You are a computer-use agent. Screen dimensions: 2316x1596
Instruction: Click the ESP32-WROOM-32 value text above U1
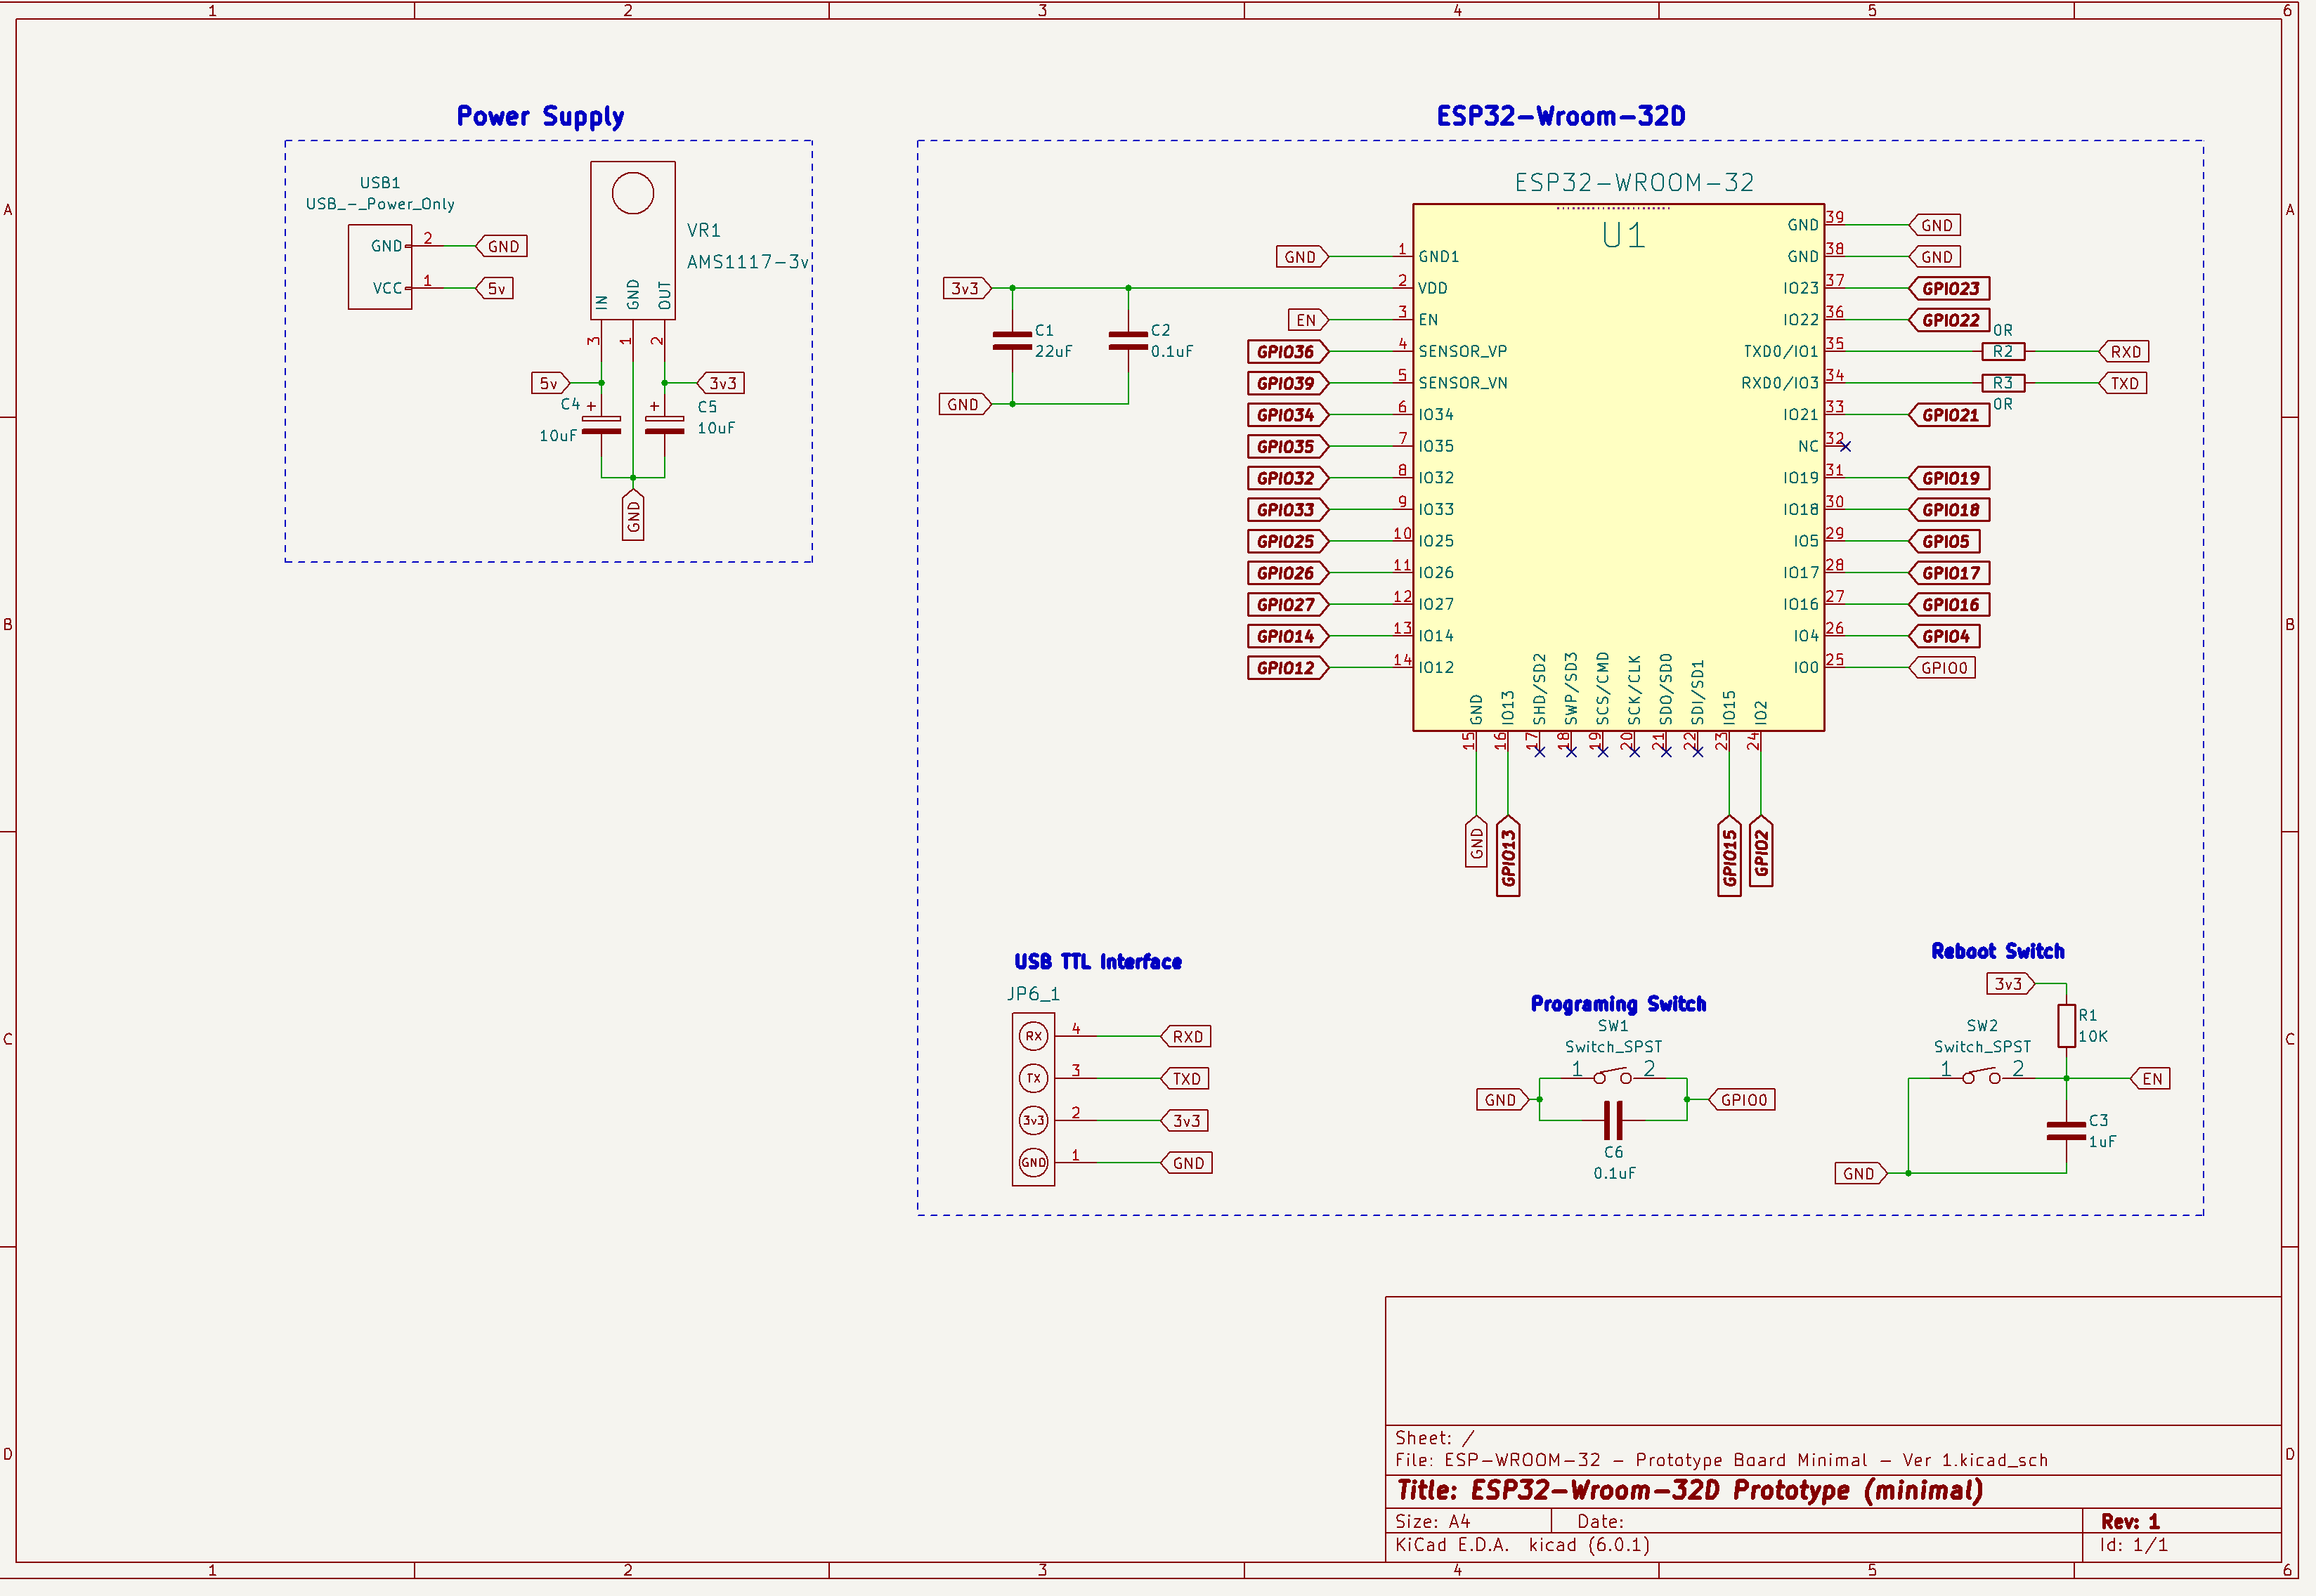pyautogui.click(x=1634, y=183)
